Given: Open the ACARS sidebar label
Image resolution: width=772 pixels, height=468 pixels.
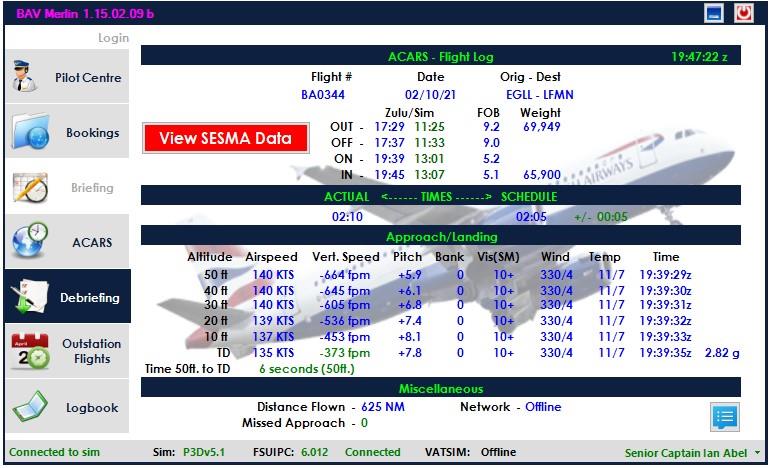Looking at the screenshot, I should click(92, 243).
